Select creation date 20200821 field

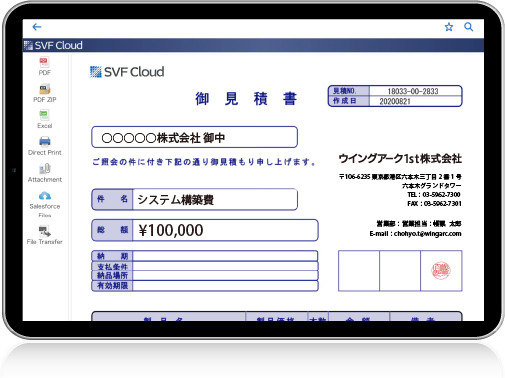[415, 101]
